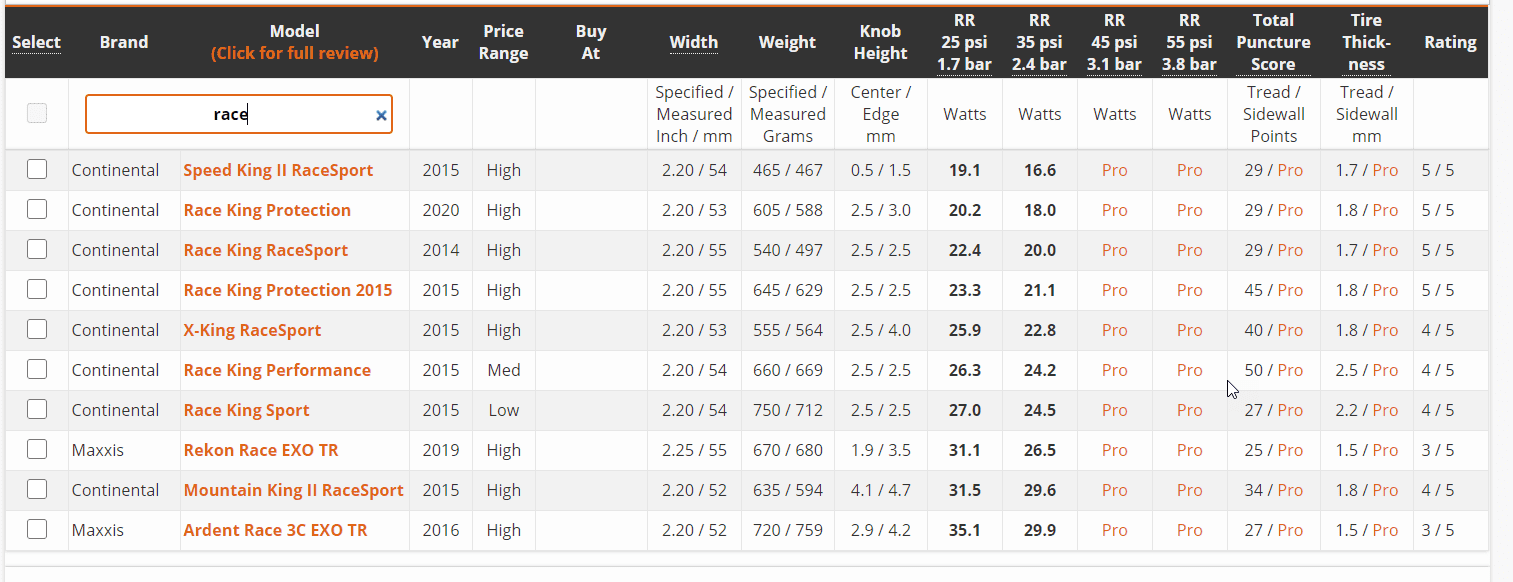Clear the 'race' search filter
Screen dimensions: 1513x582
click(381, 115)
